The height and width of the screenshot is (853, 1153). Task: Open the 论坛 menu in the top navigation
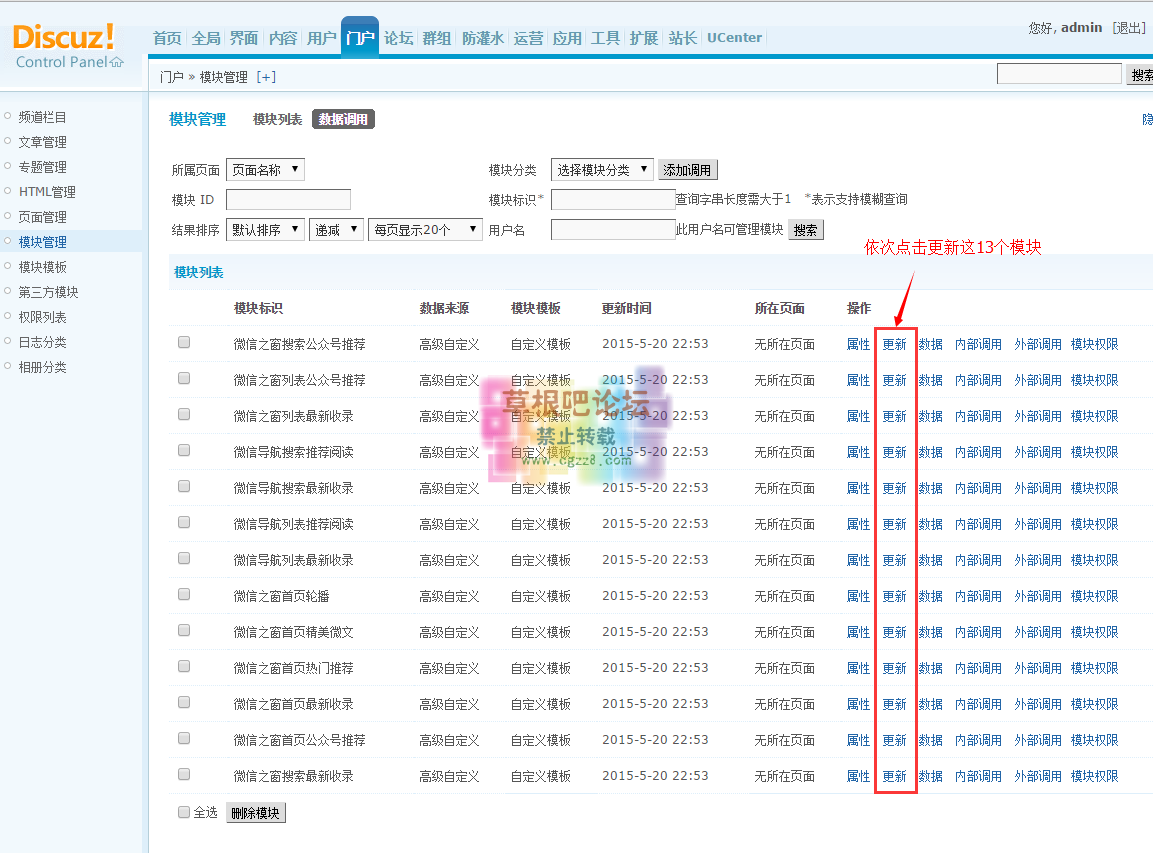(398, 37)
